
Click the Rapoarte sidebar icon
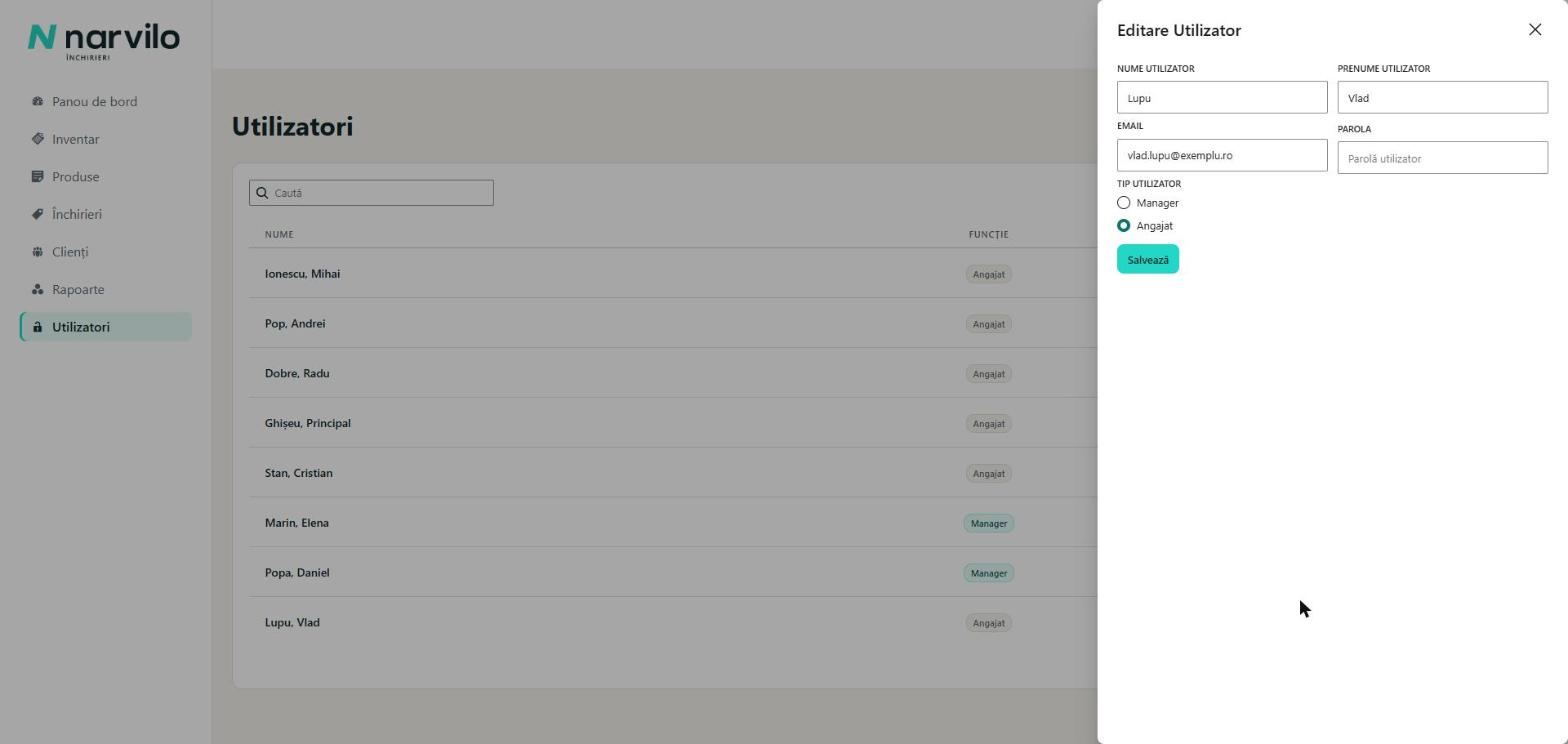[37, 290]
